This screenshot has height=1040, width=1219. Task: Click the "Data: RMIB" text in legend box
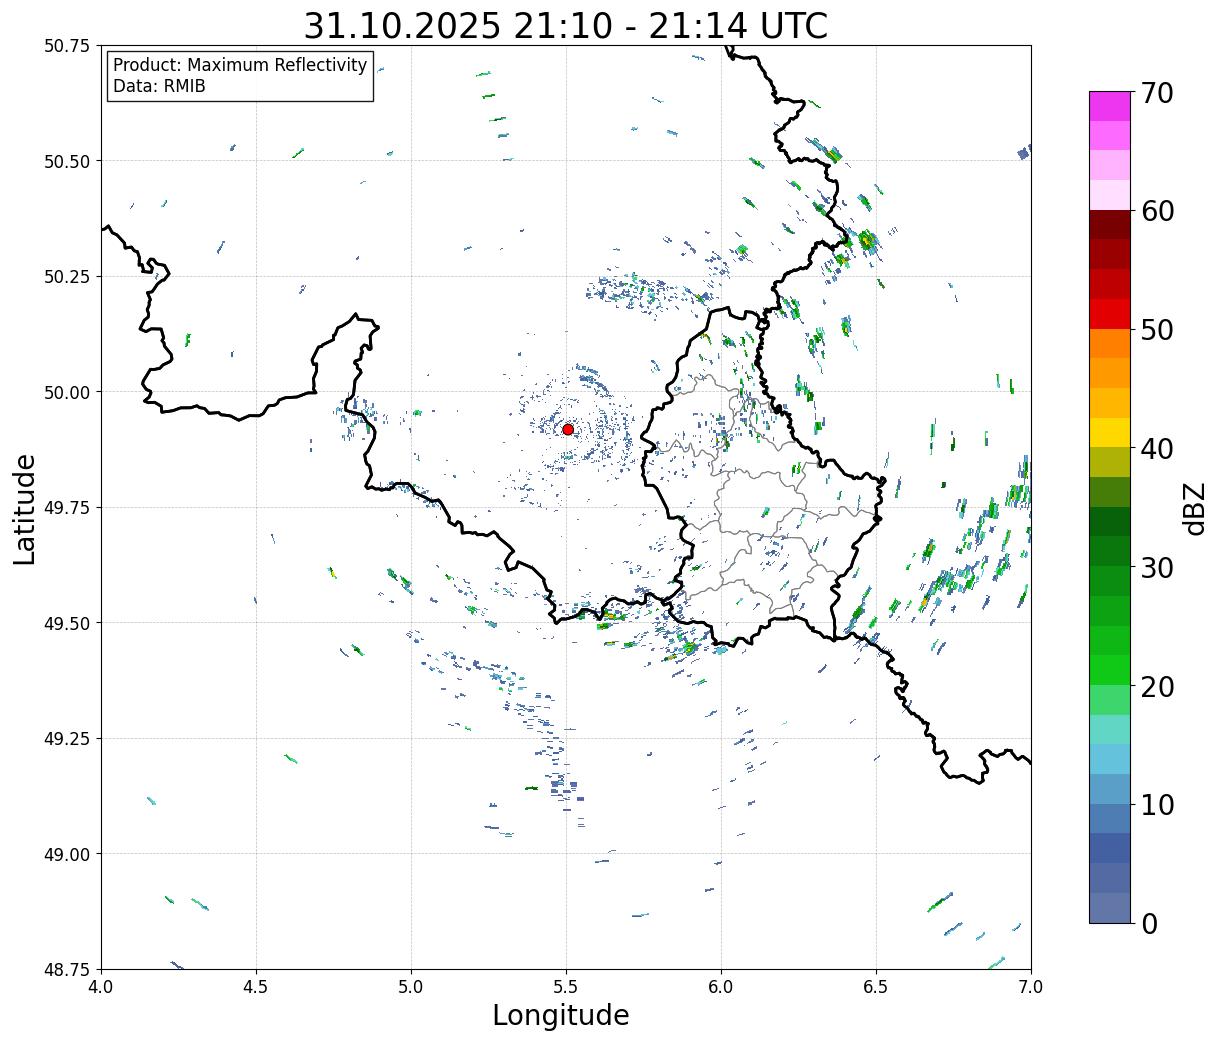[159, 87]
